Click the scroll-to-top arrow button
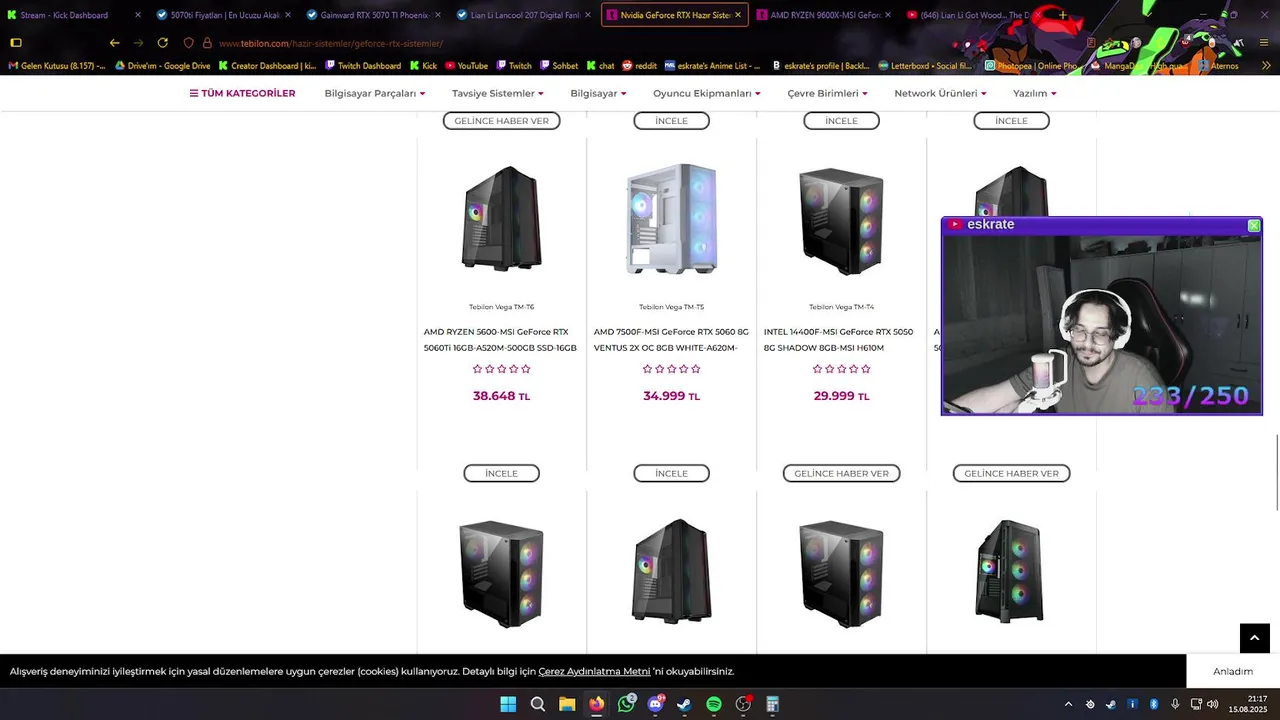Image resolution: width=1280 pixels, height=720 pixels. coord(1254,638)
